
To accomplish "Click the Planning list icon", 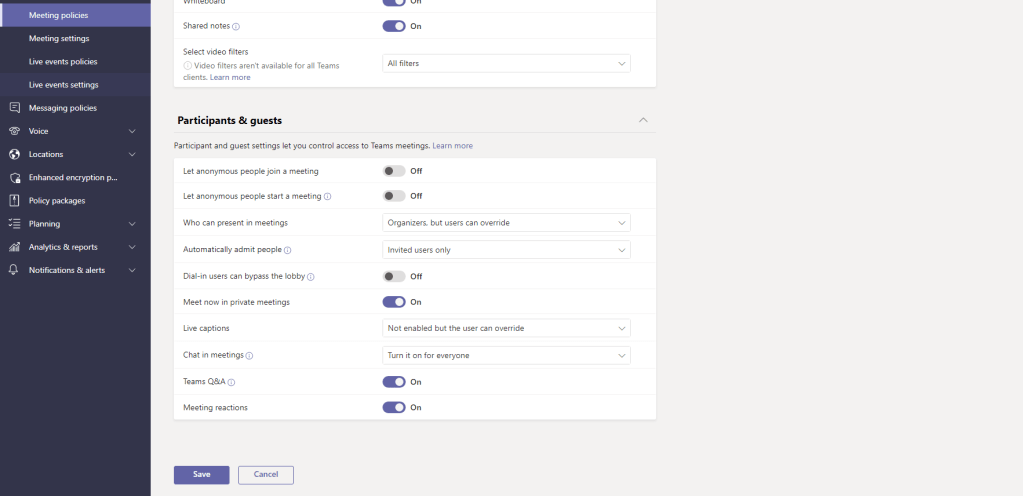I will [14, 224].
